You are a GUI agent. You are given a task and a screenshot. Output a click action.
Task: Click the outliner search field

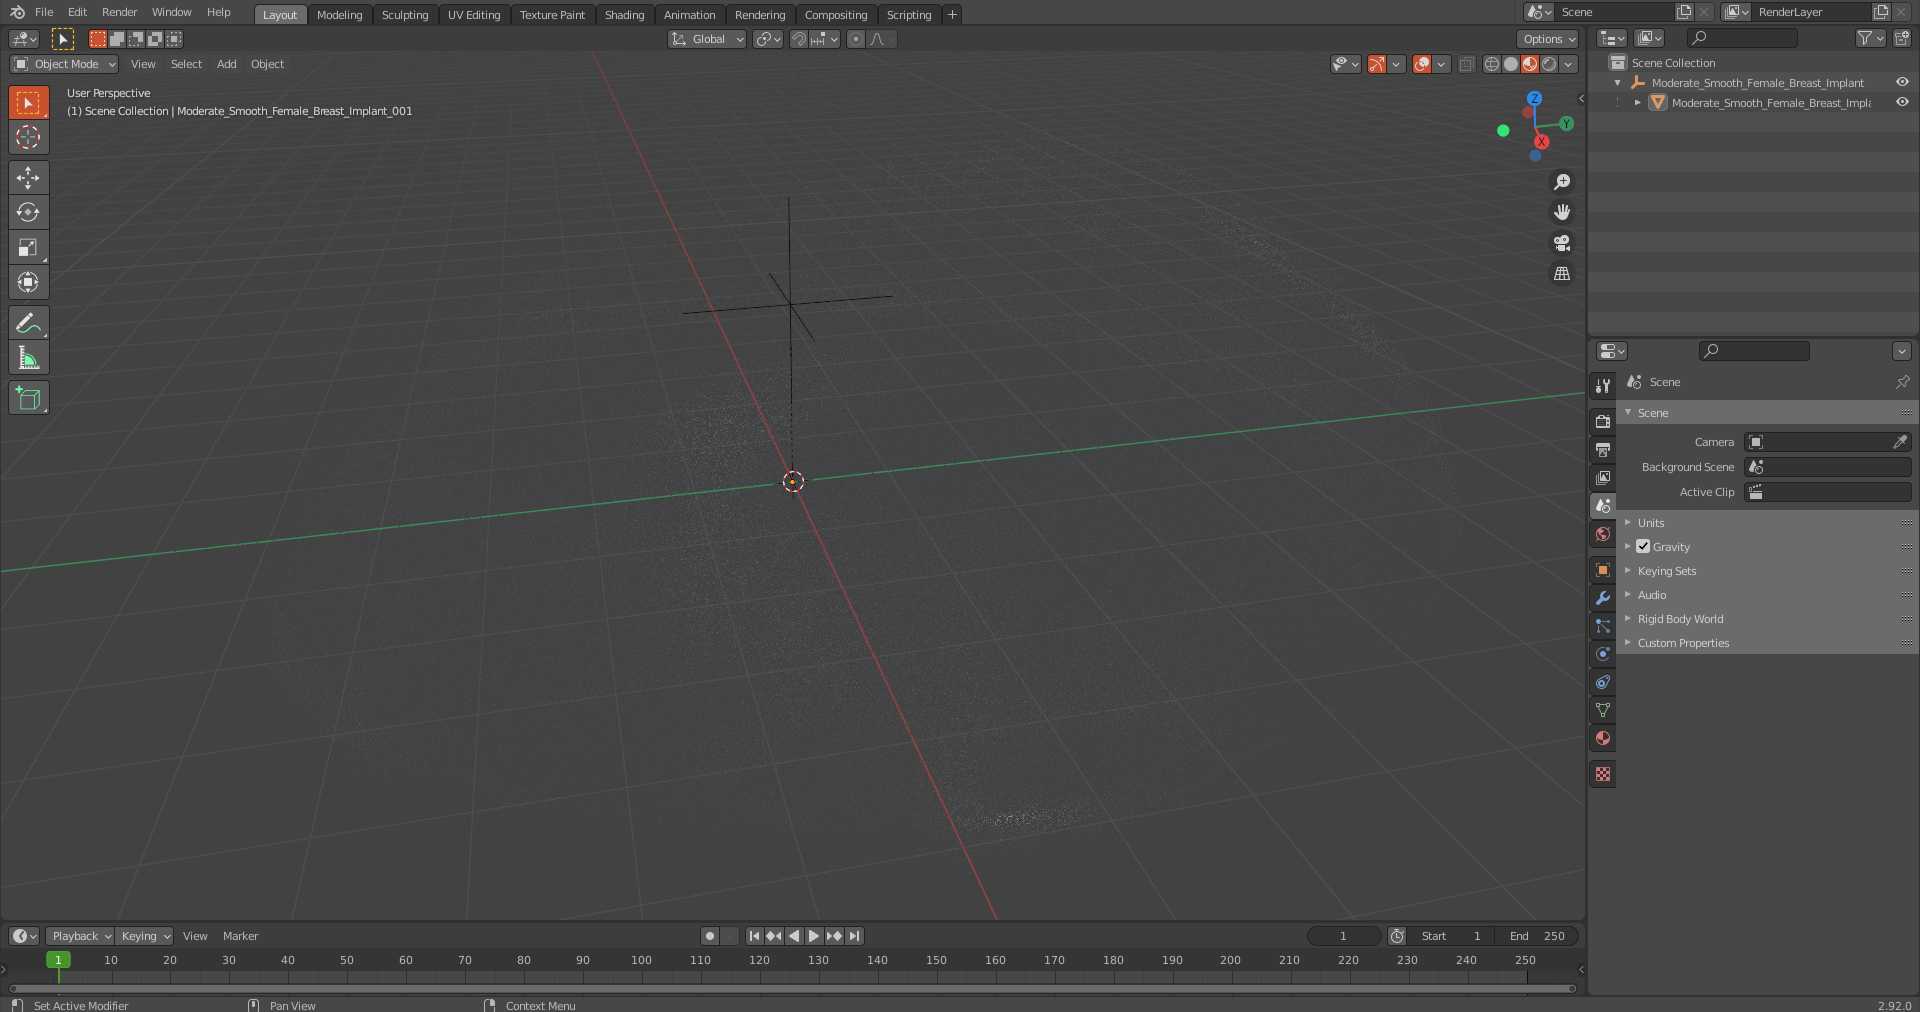(x=1742, y=38)
